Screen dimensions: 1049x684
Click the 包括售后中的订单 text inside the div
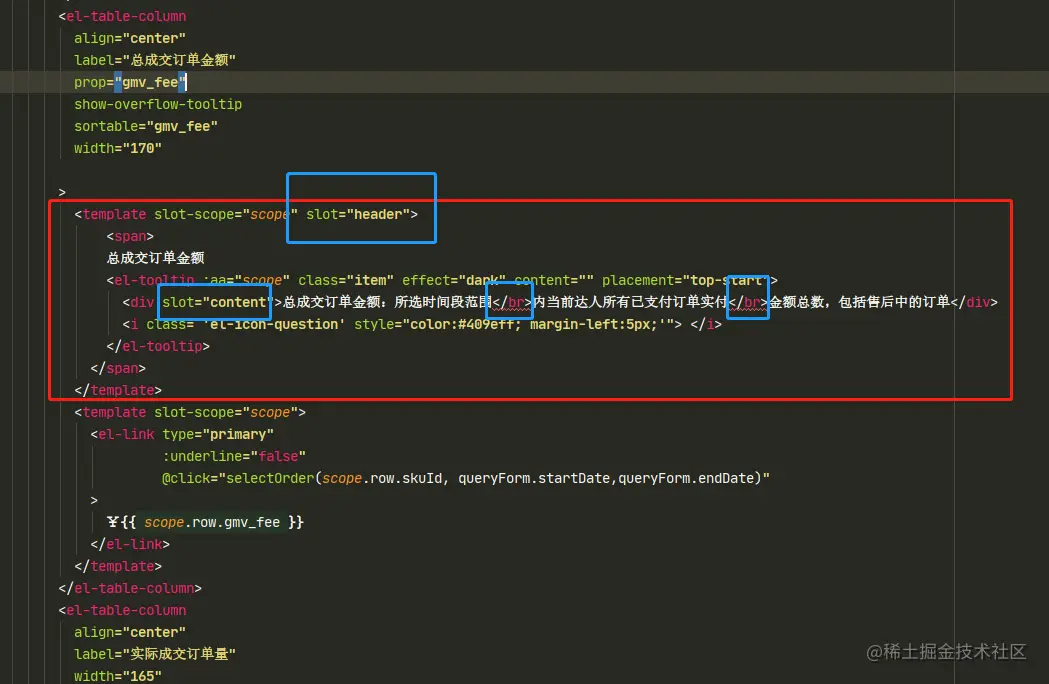pos(894,303)
